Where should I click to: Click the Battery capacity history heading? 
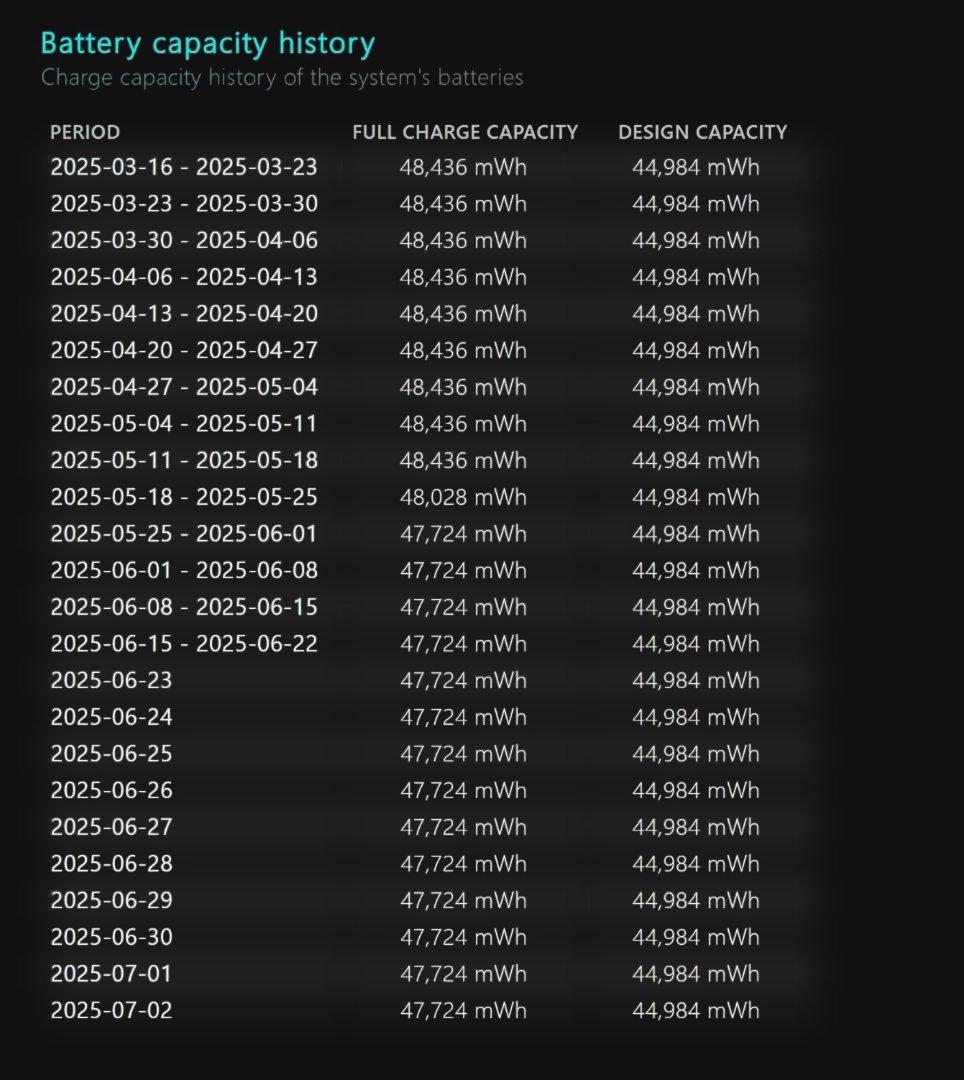click(x=207, y=44)
